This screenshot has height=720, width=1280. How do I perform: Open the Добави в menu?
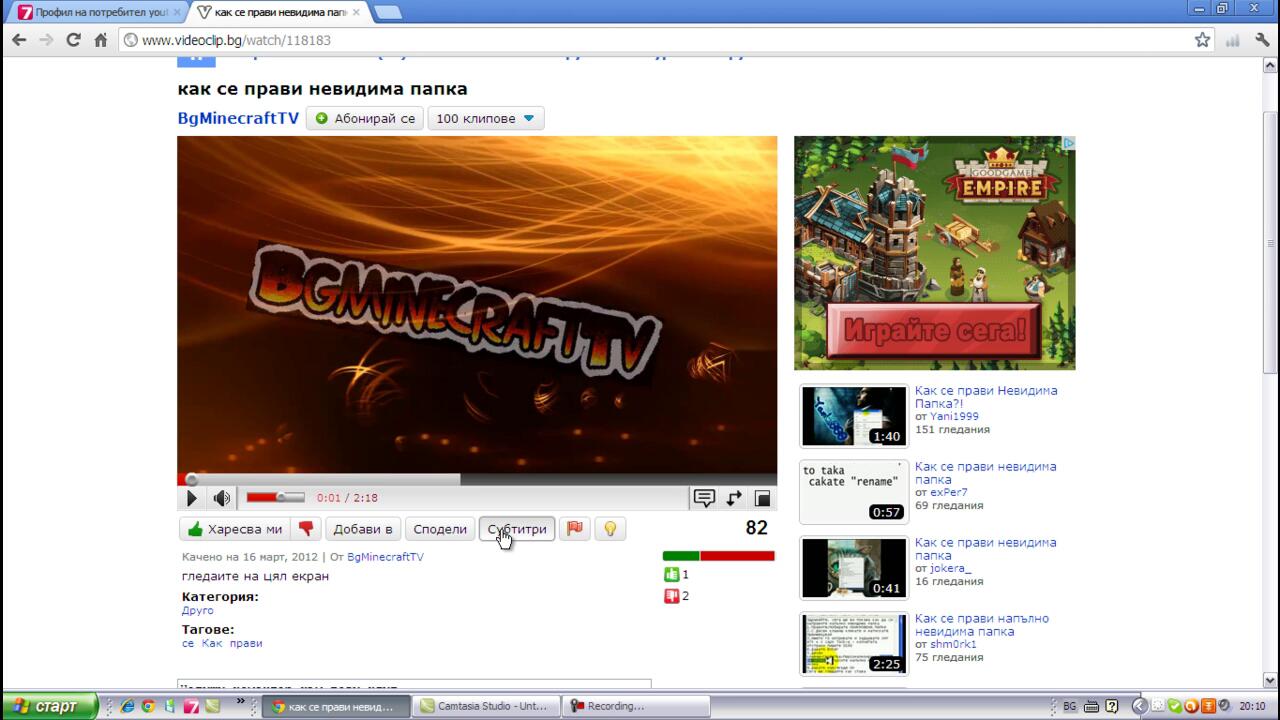coord(363,529)
